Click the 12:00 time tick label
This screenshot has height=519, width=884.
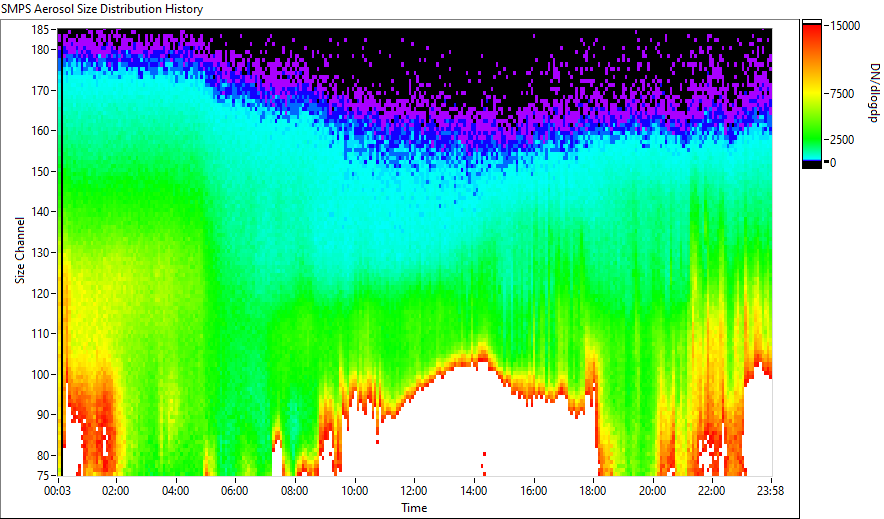414,491
